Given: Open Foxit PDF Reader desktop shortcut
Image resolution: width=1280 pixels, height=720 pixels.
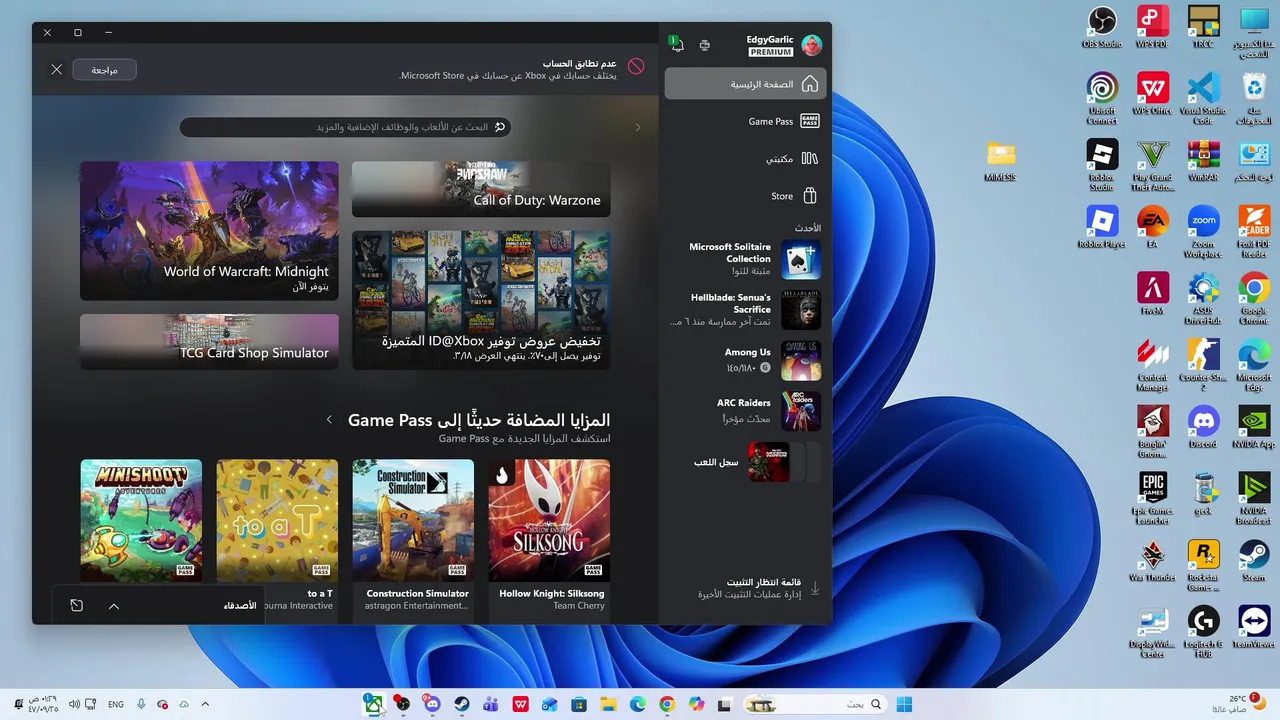Looking at the screenshot, I should click(1254, 231).
